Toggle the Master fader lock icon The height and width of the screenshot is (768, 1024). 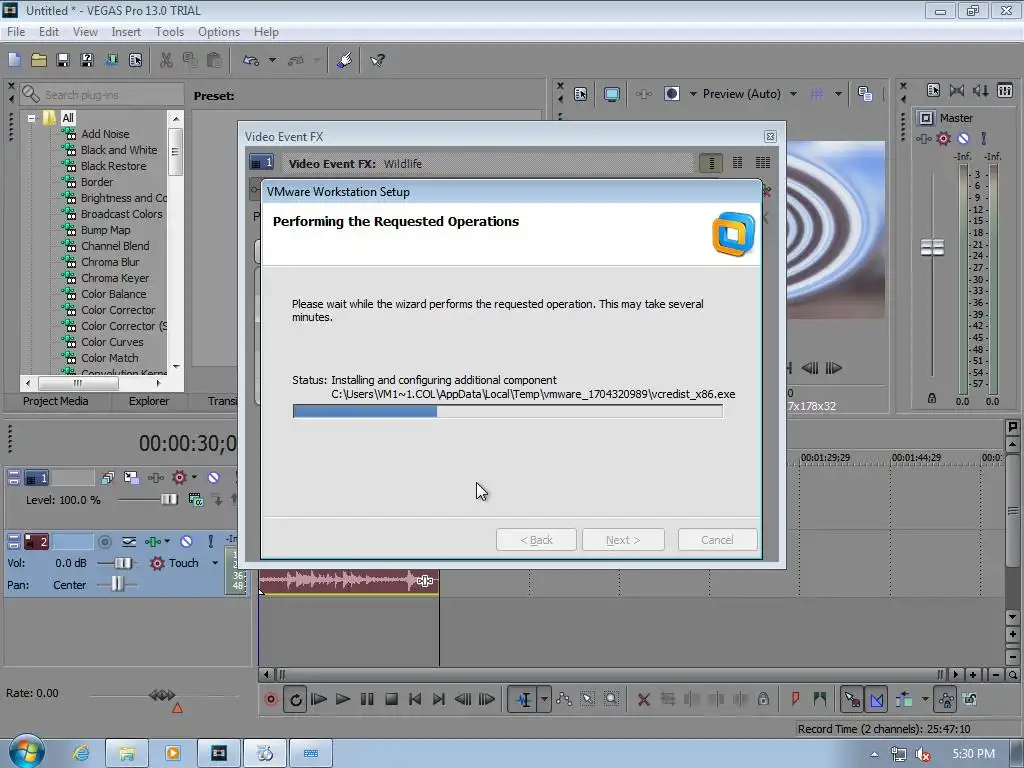point(932,398)
